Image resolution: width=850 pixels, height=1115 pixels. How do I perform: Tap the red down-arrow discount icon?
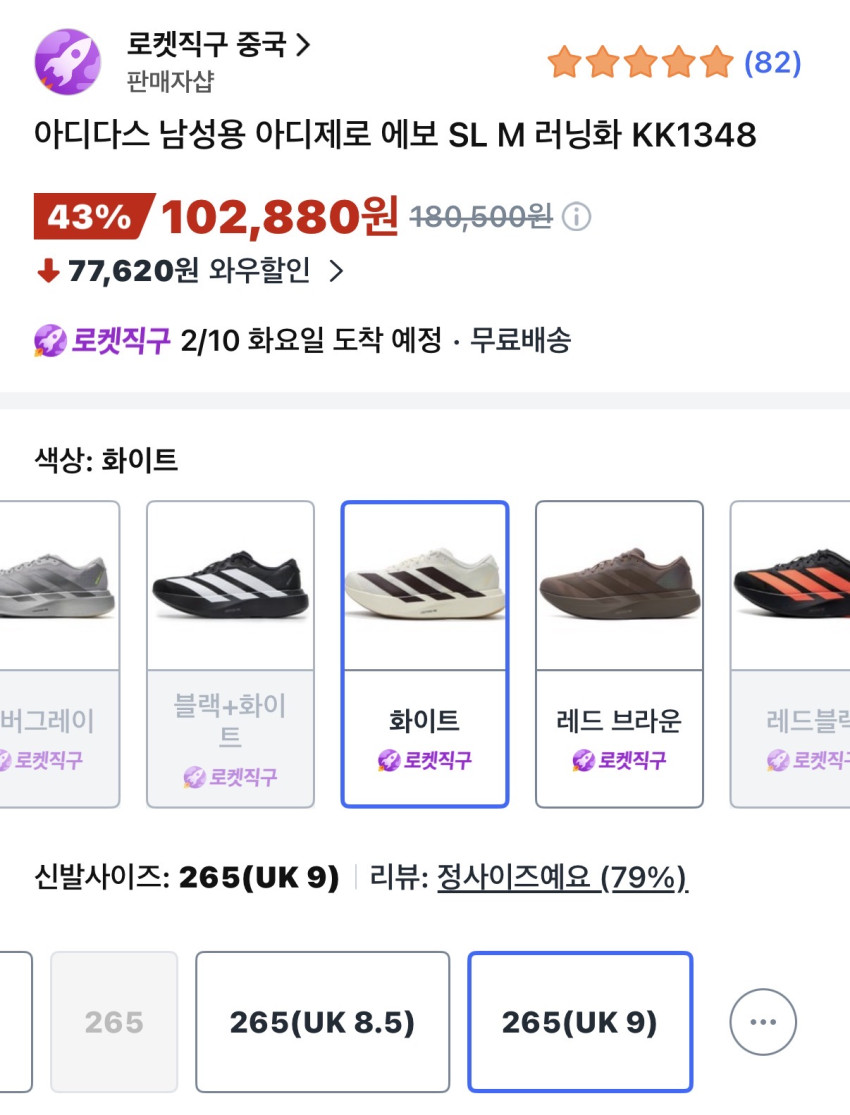(x=48, y=271)
